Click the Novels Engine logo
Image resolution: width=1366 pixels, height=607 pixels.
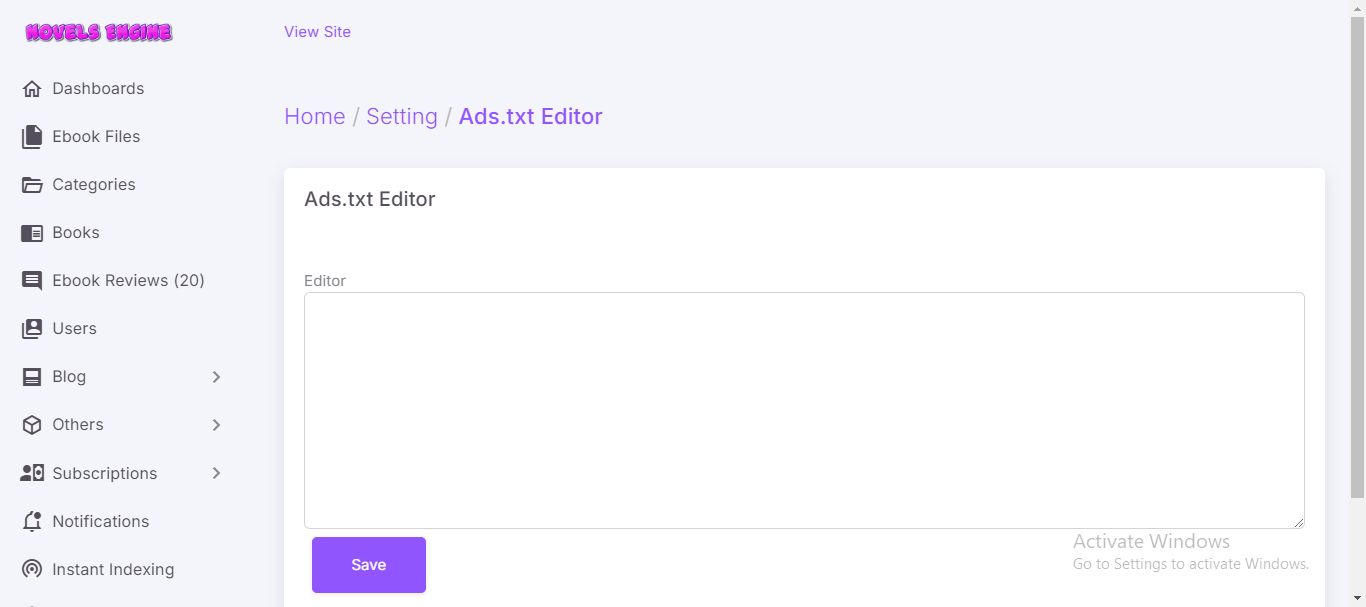99,32
